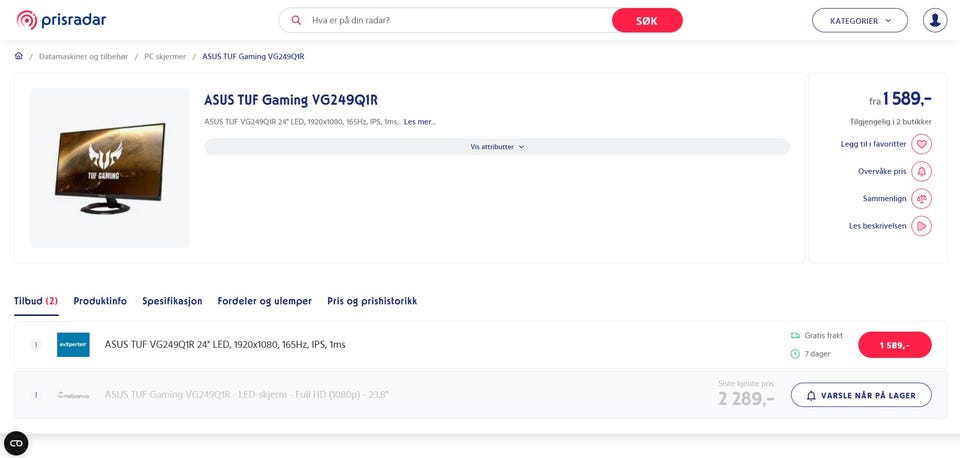Go to Datamaskiner og tilbehør breadcrumb
Image resolution: width=960 pixels, height=458 pixels.
[83, 56]
